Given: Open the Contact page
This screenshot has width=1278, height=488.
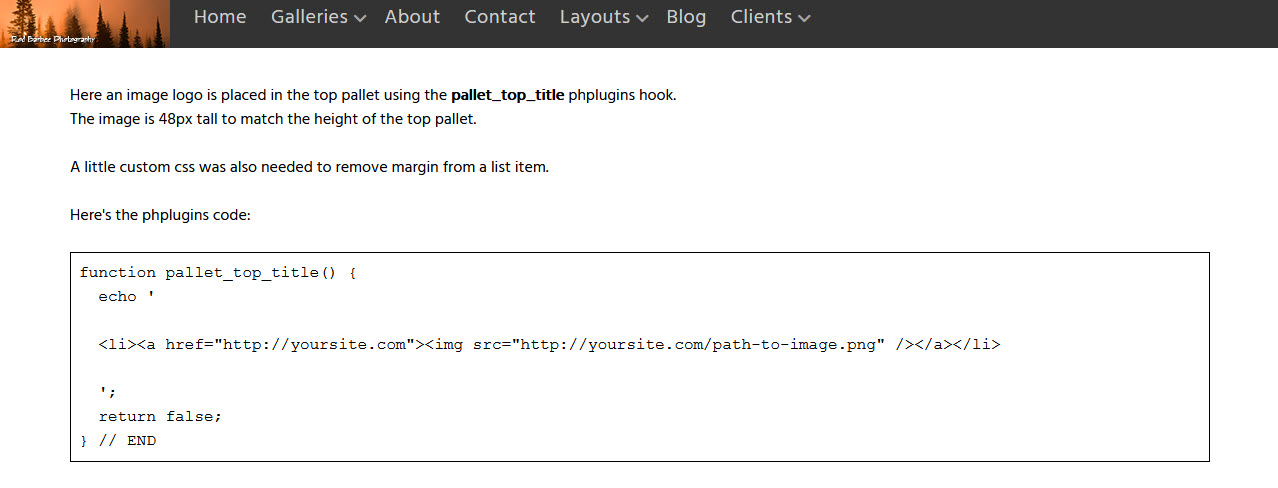Looking at the screenshot, I should pos(500,17).
